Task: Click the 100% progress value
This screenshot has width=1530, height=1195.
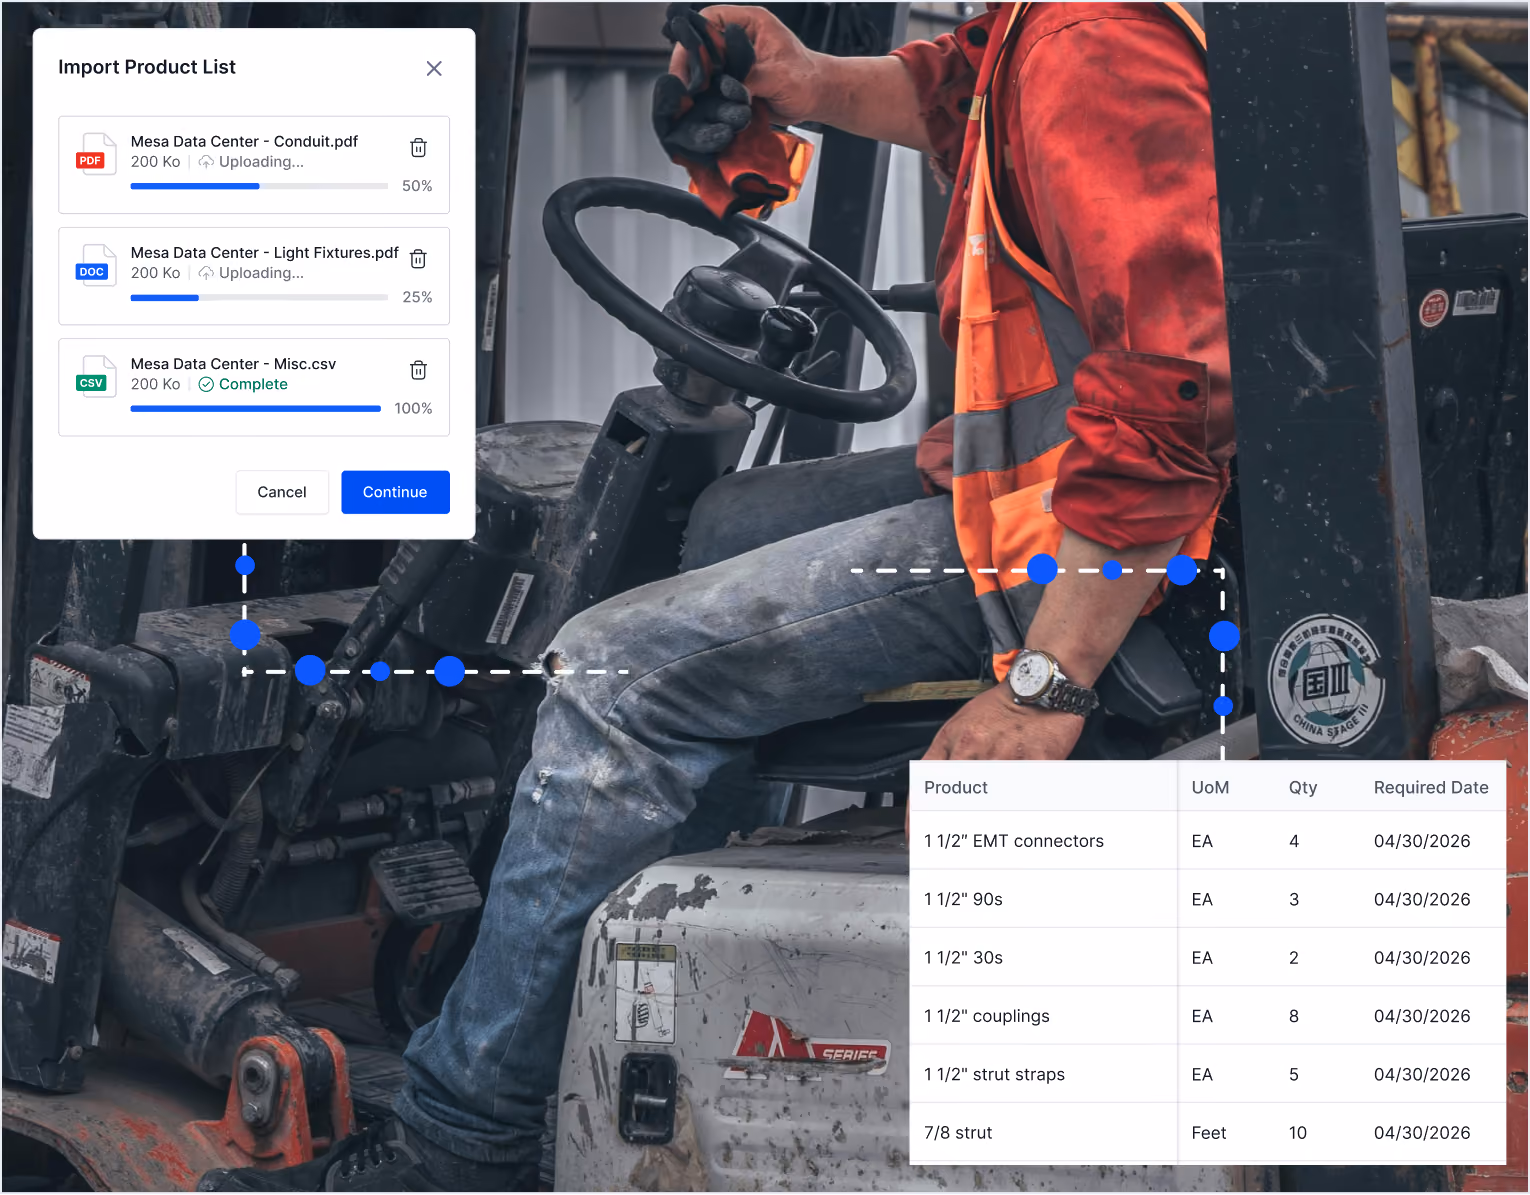Action: 413,408
